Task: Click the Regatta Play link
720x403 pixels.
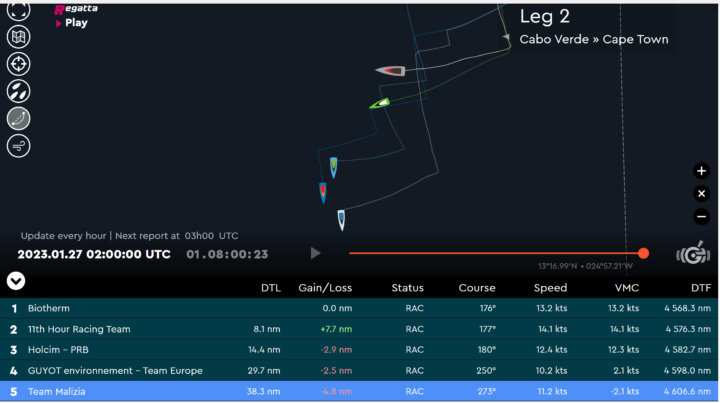Action: coord(75,16)
